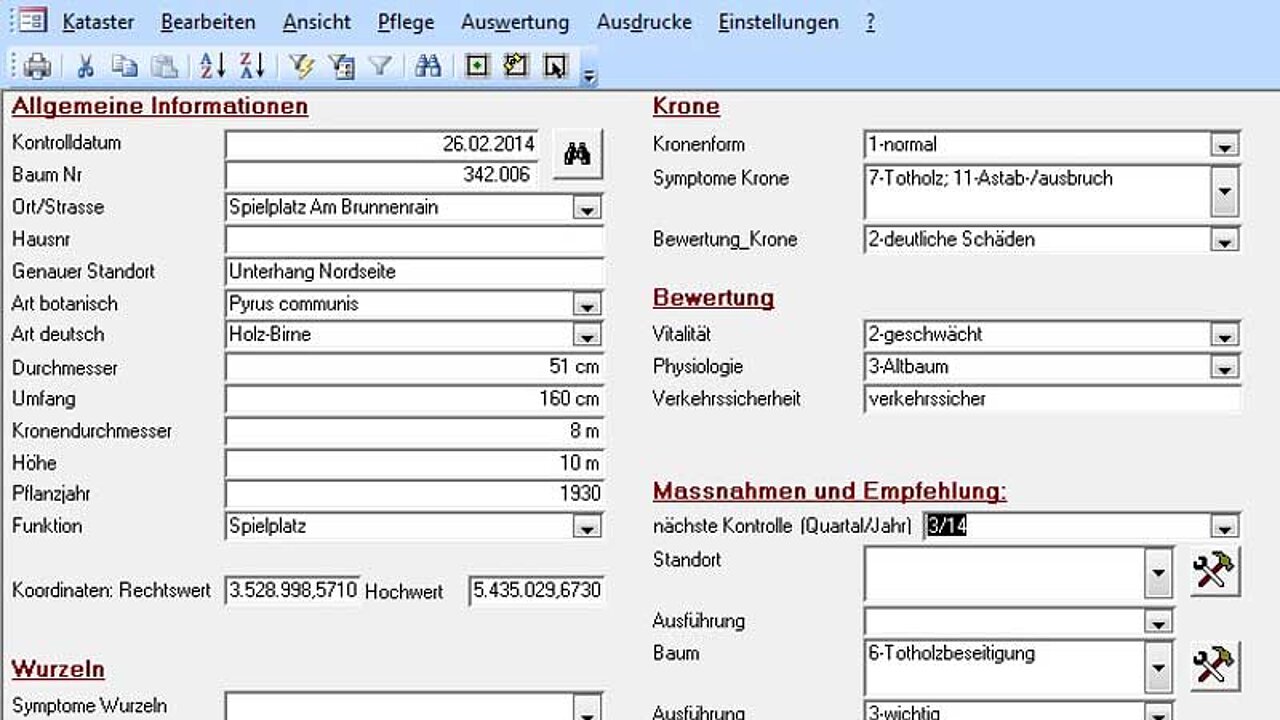Open the Art botanisch dropdown list
The image size is (1280, 720).
586,304
